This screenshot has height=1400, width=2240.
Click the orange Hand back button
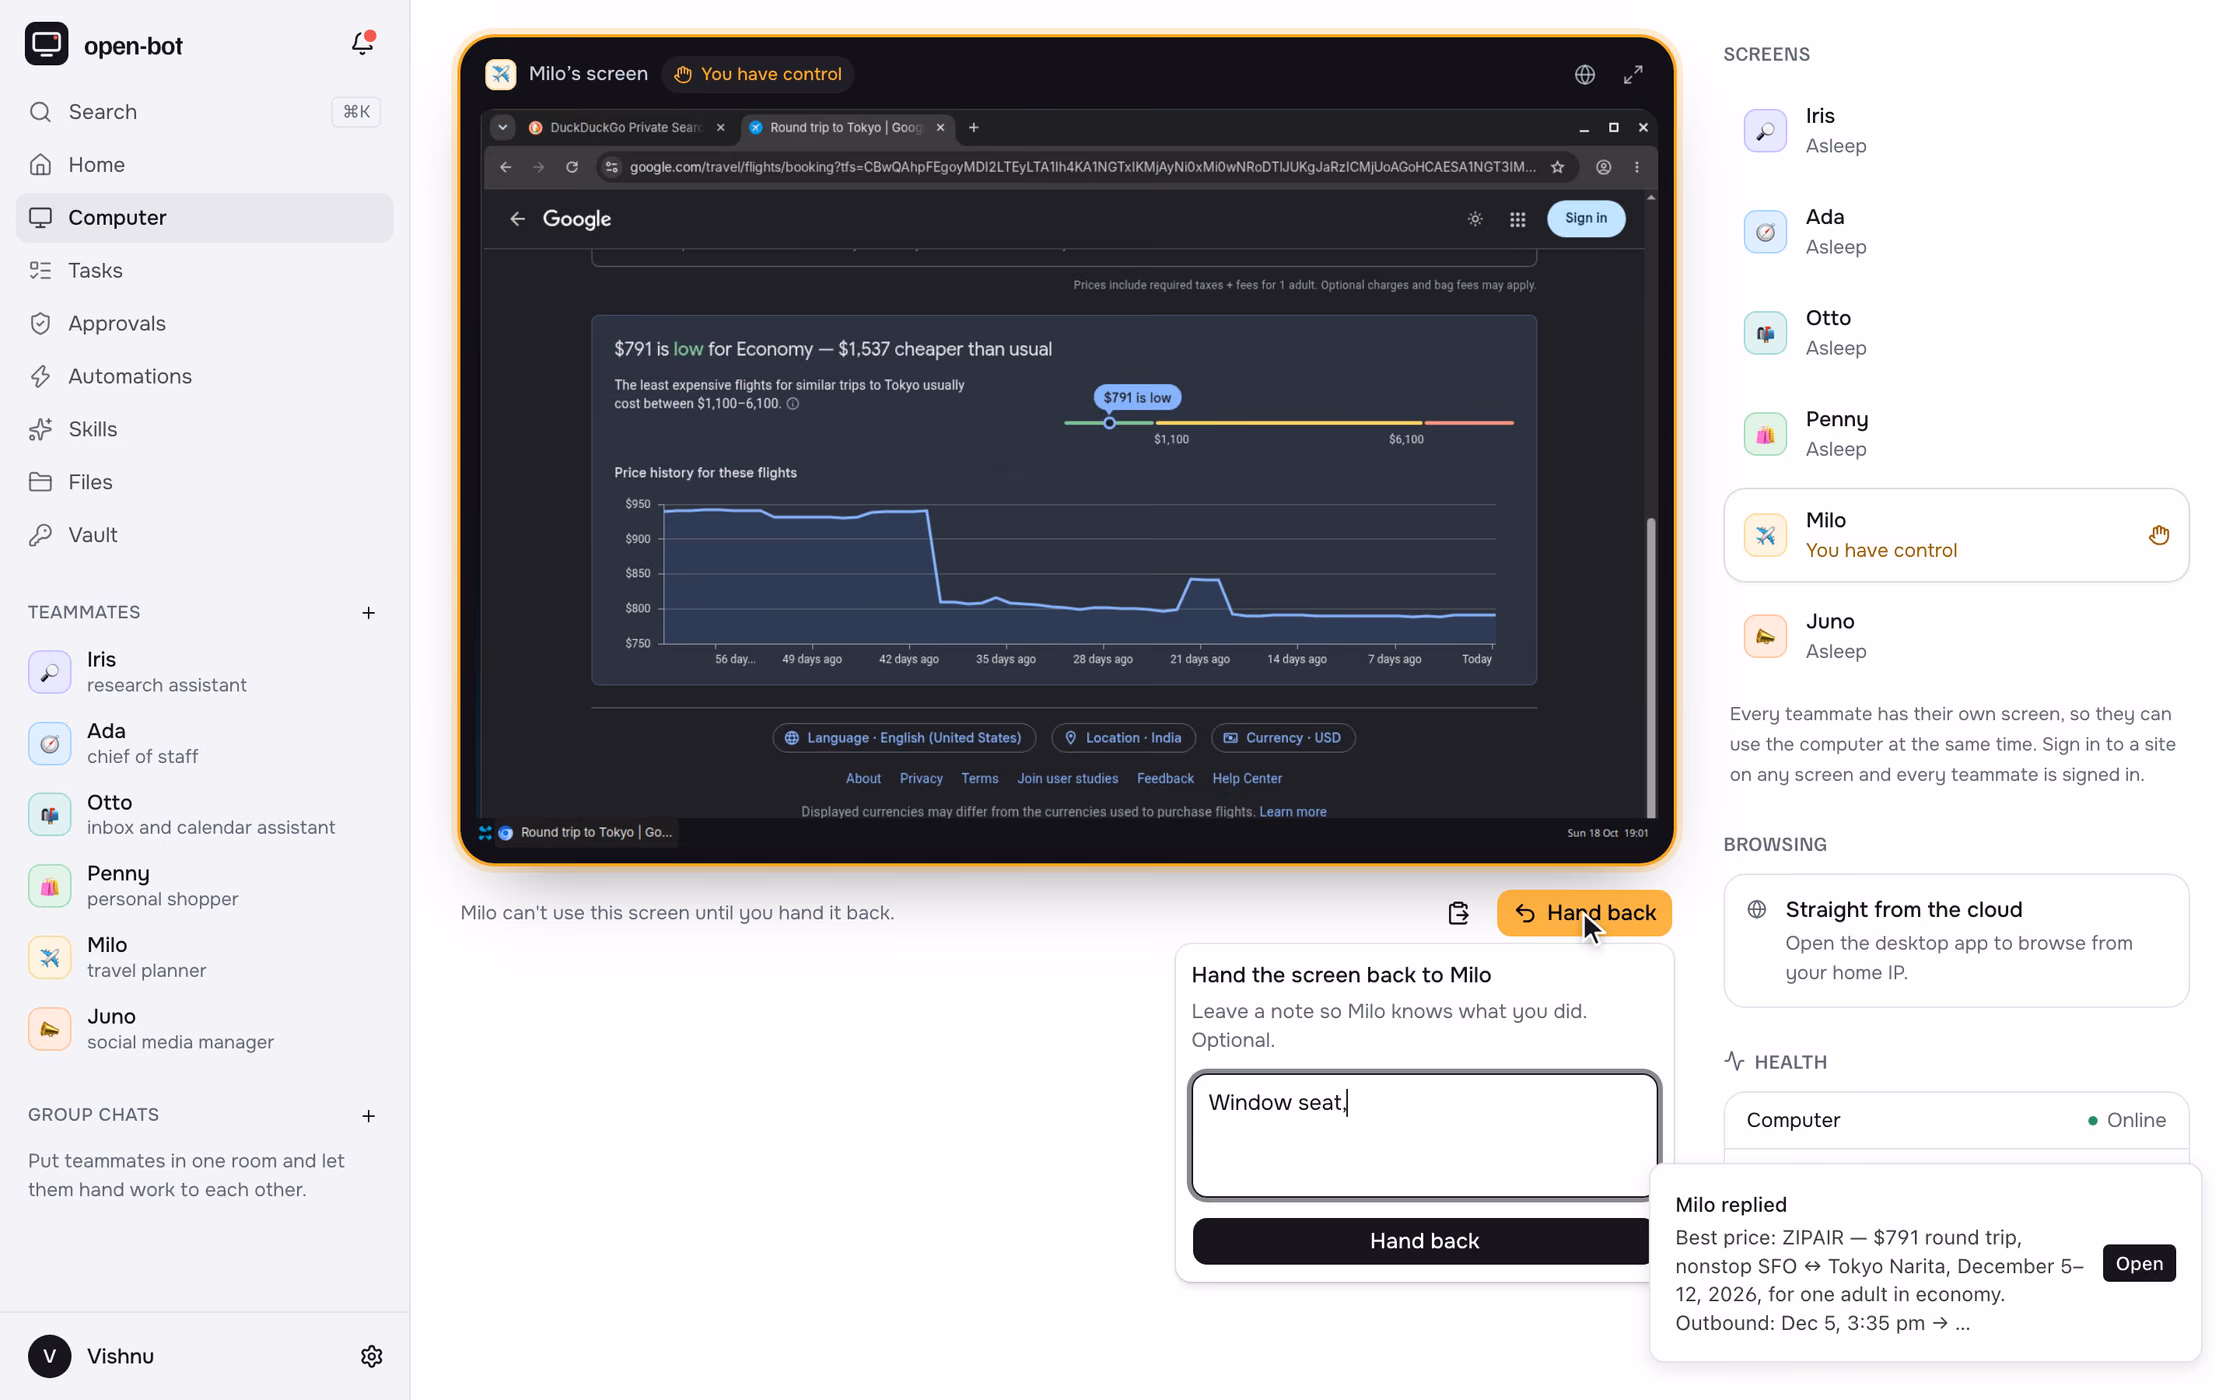pyautogui.click(x=1584, y=913)
